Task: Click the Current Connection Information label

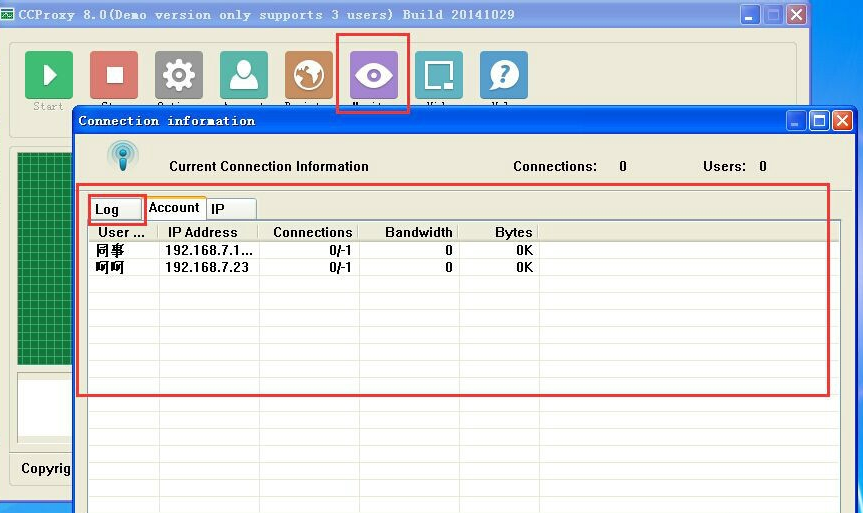Action: coord(269,166)
